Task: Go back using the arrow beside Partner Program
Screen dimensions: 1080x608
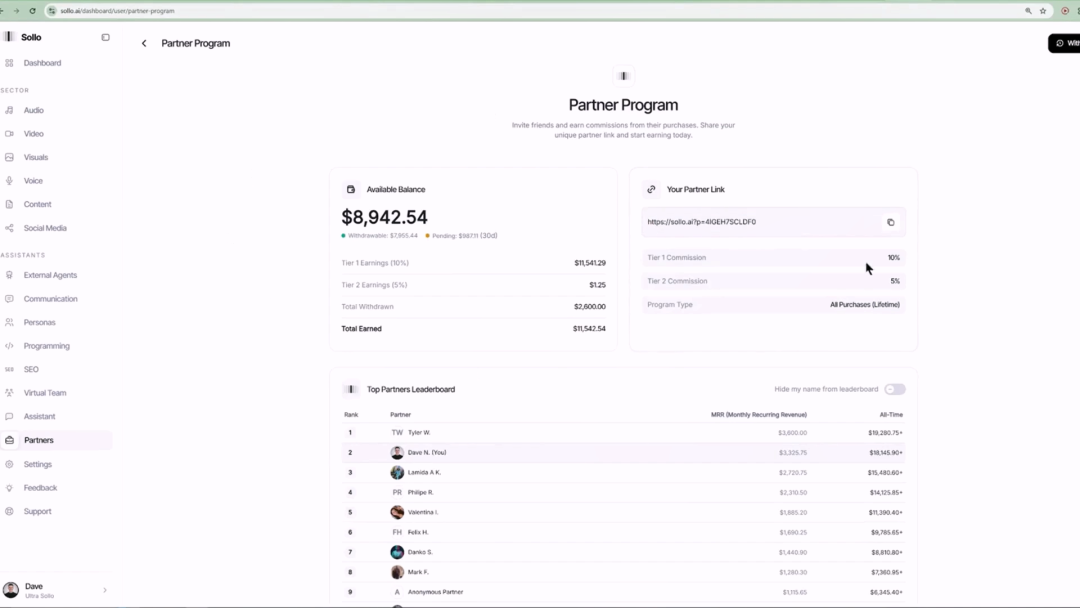Action: click(x=144, y=43)
